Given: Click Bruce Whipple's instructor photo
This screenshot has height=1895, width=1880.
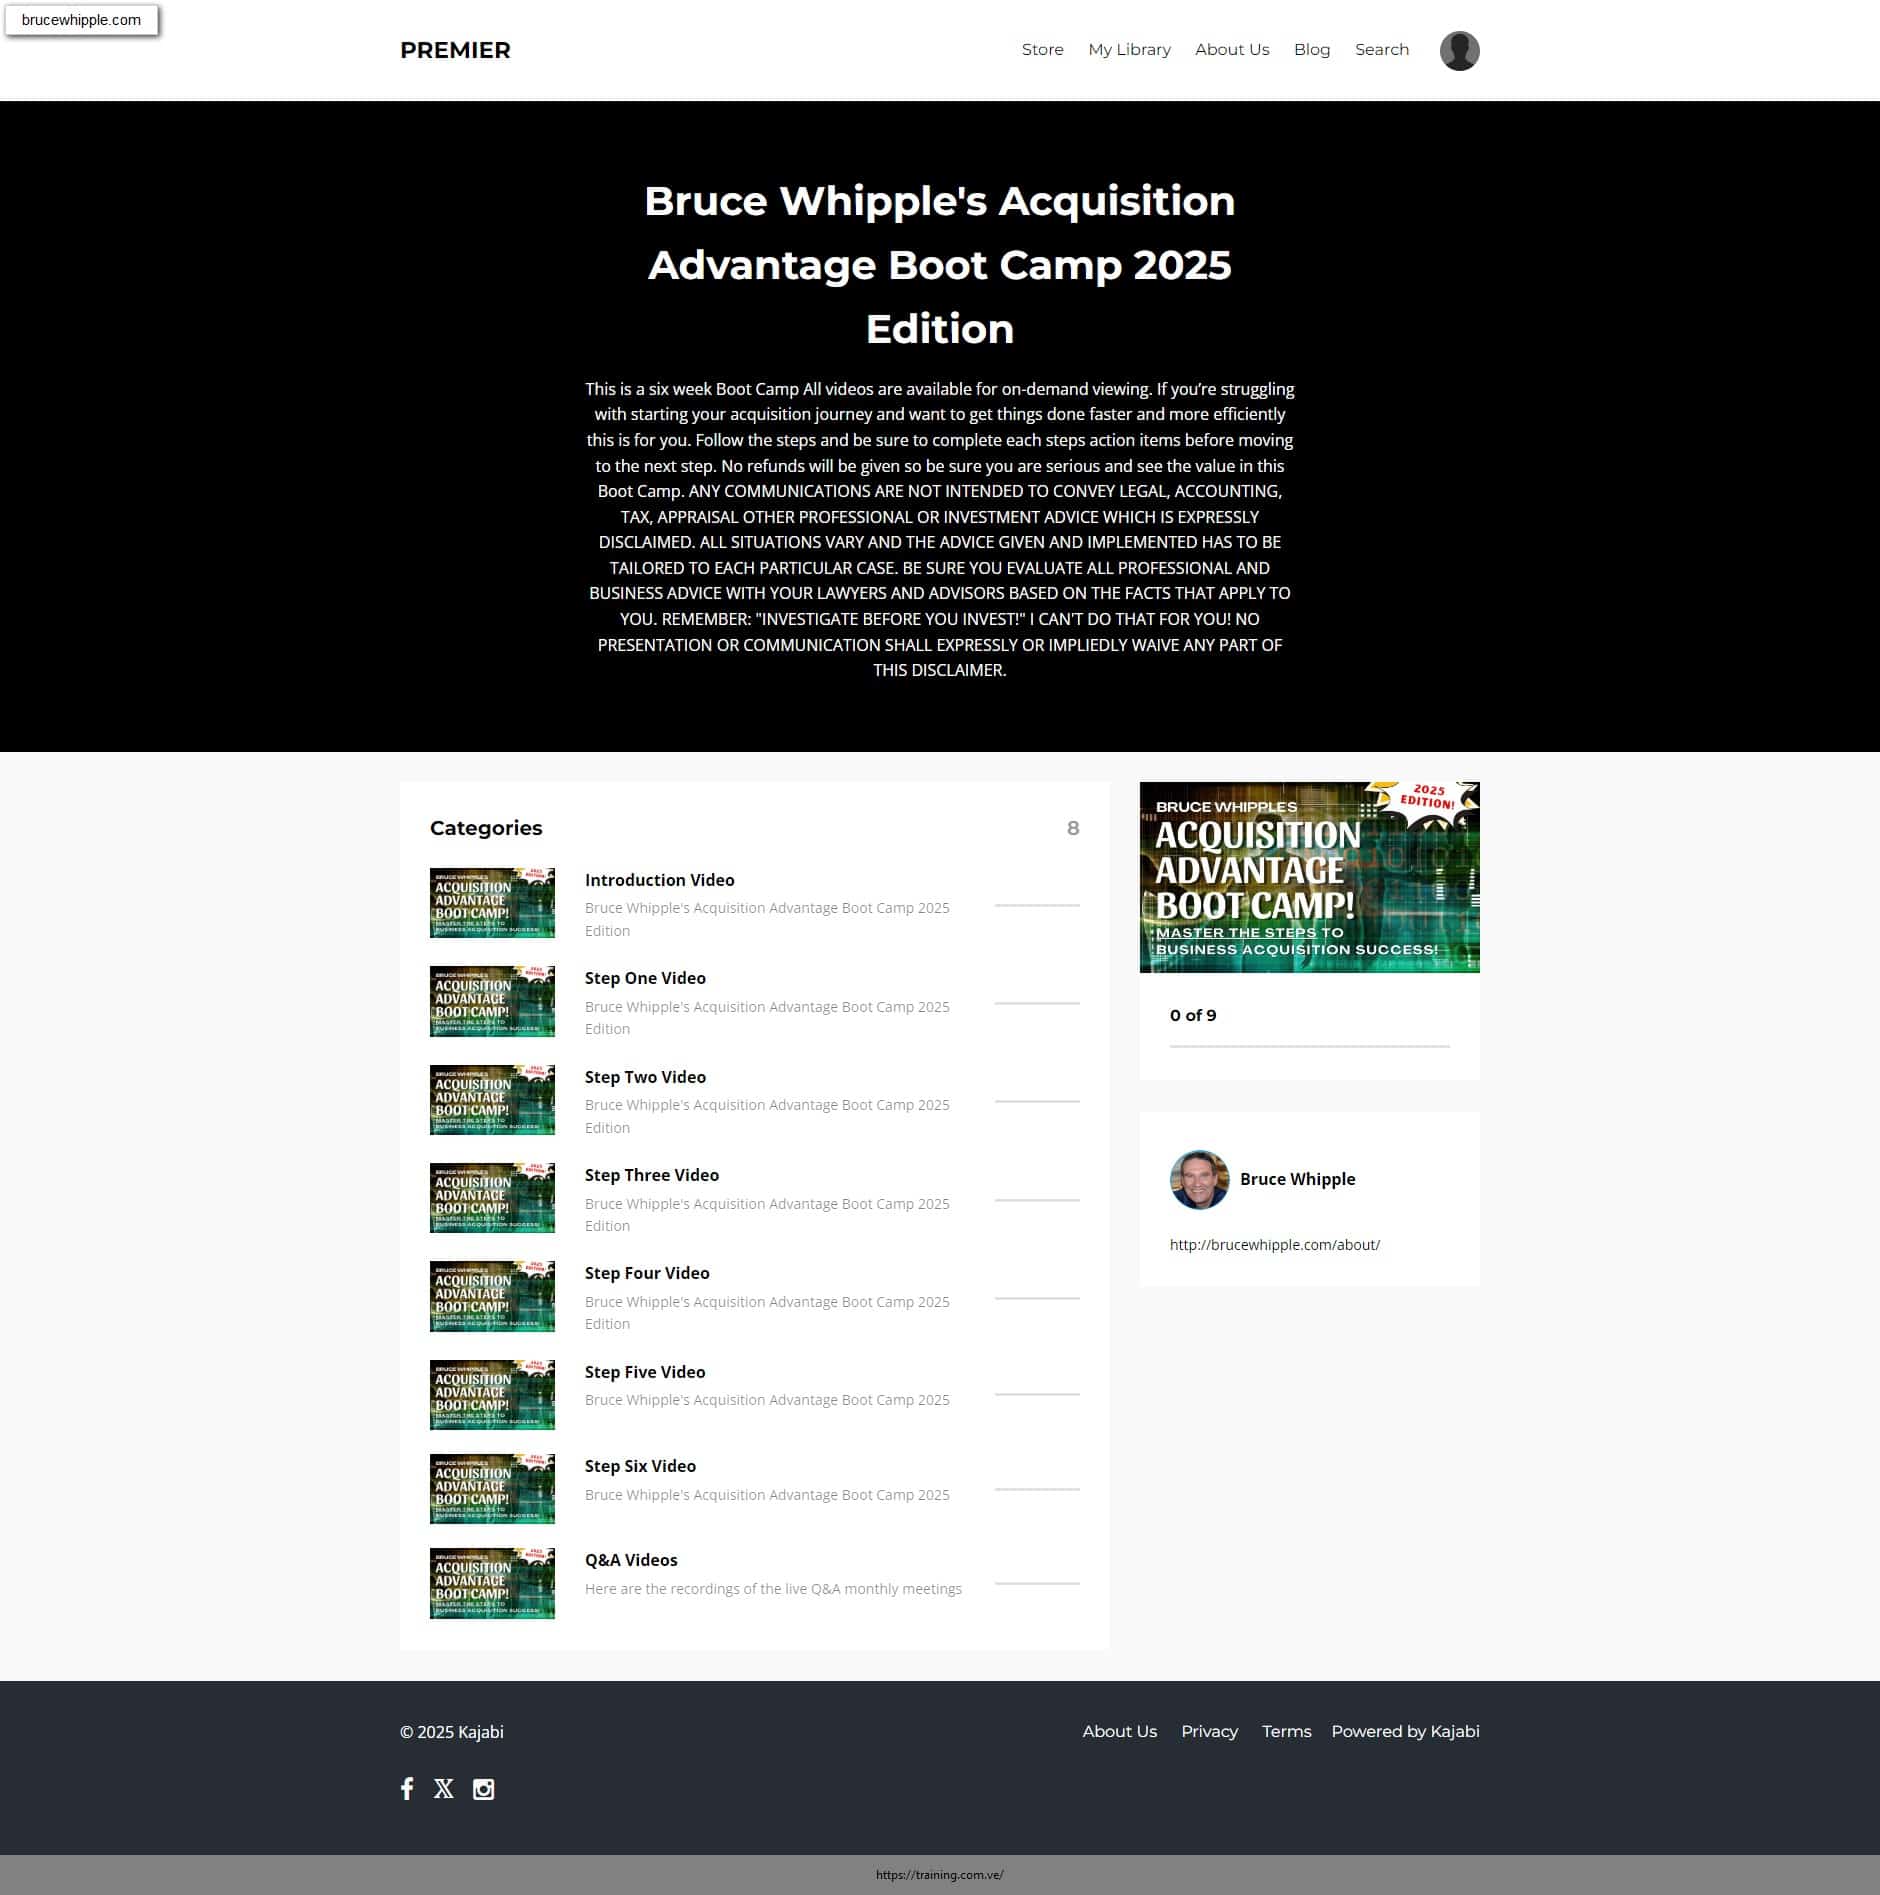Looking at the screenshot, I should click(1199, 1180).
